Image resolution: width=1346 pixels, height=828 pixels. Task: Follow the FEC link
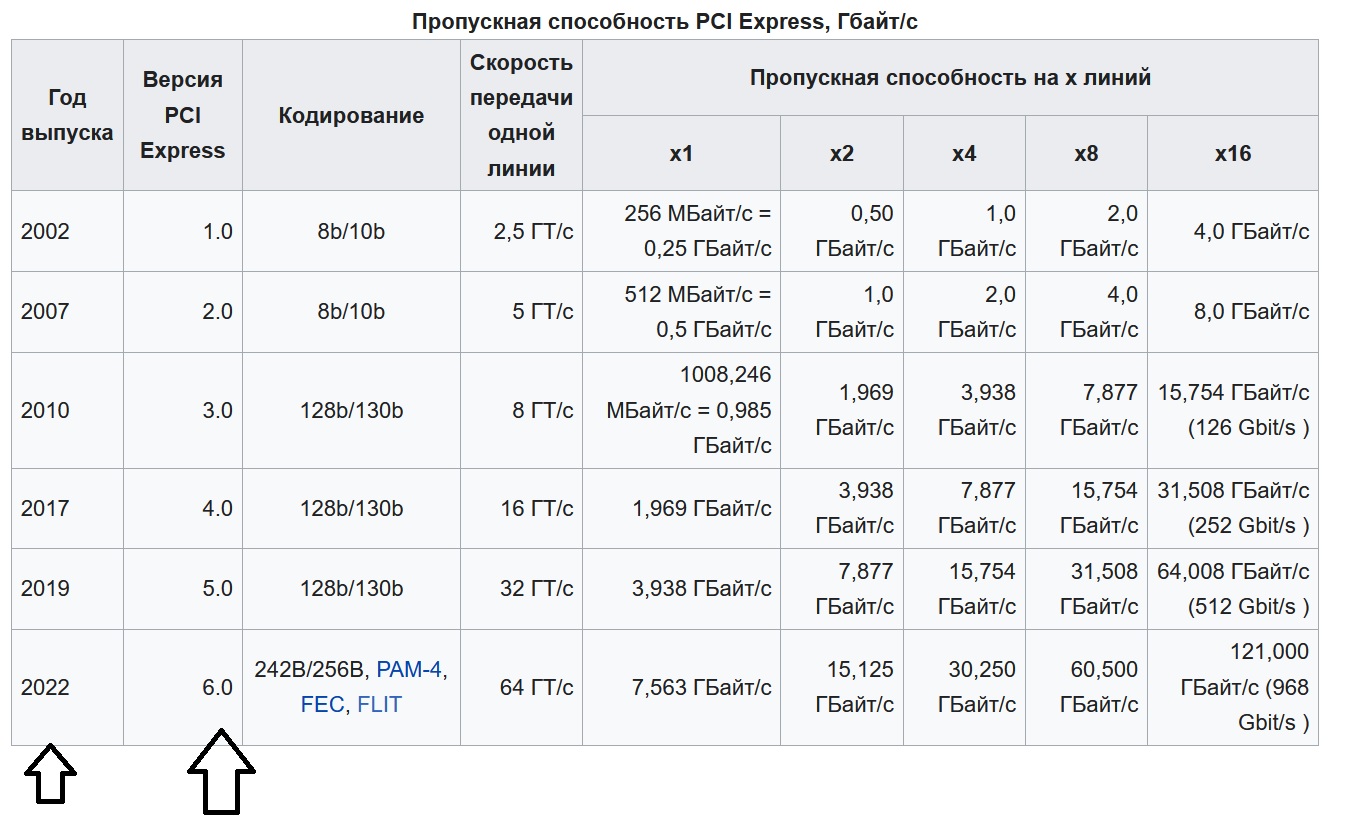pyautogui.click(x=322, y=705)
